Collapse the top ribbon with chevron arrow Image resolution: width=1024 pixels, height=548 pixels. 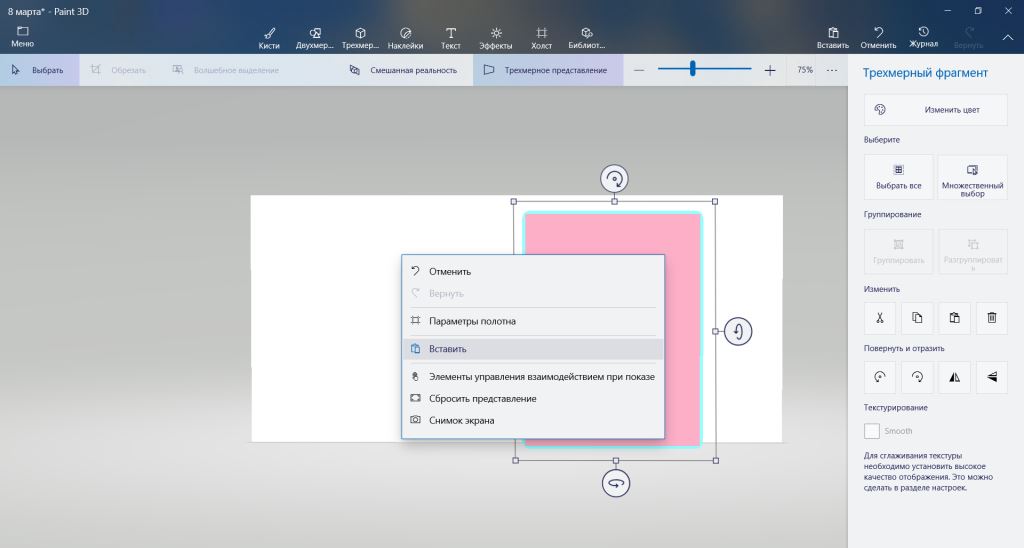pos(1007,37)
